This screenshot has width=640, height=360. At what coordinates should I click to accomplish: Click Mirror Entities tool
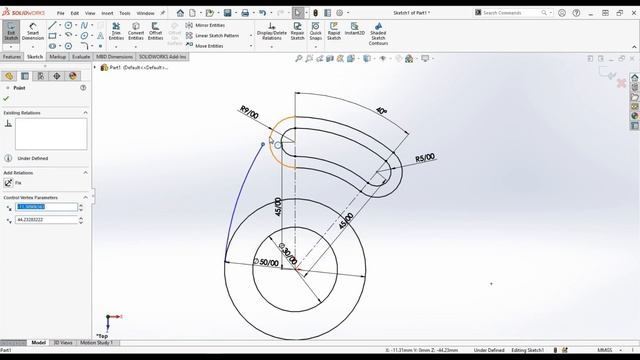[x=206, y=25]
